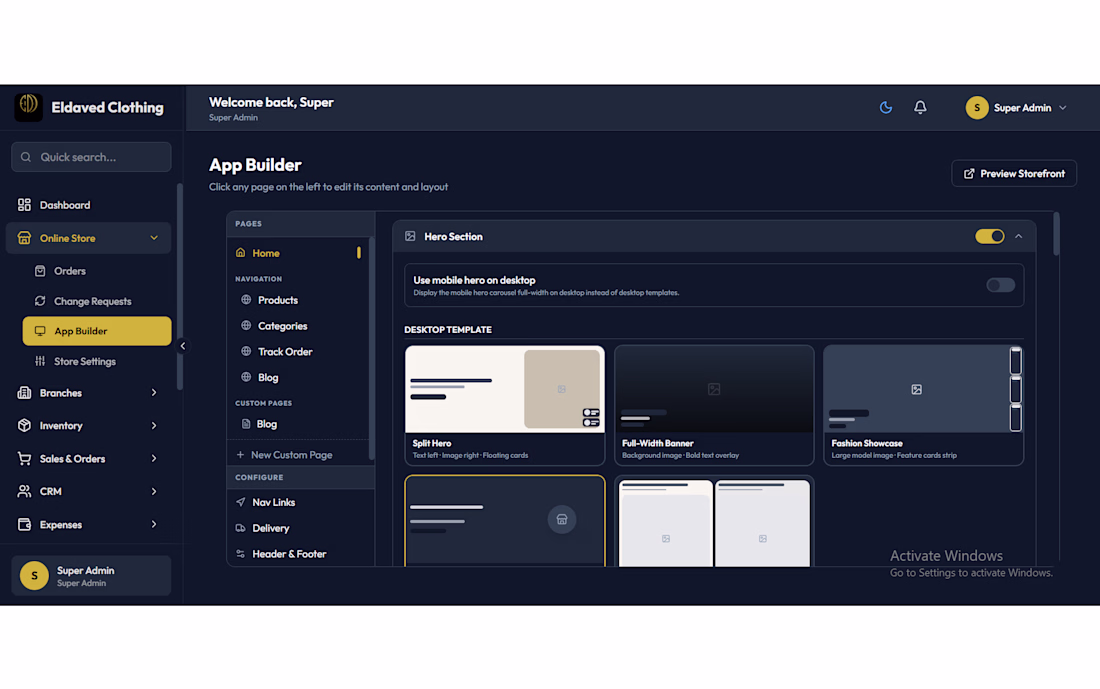Open the Dashboard menu item

[88, 205]
